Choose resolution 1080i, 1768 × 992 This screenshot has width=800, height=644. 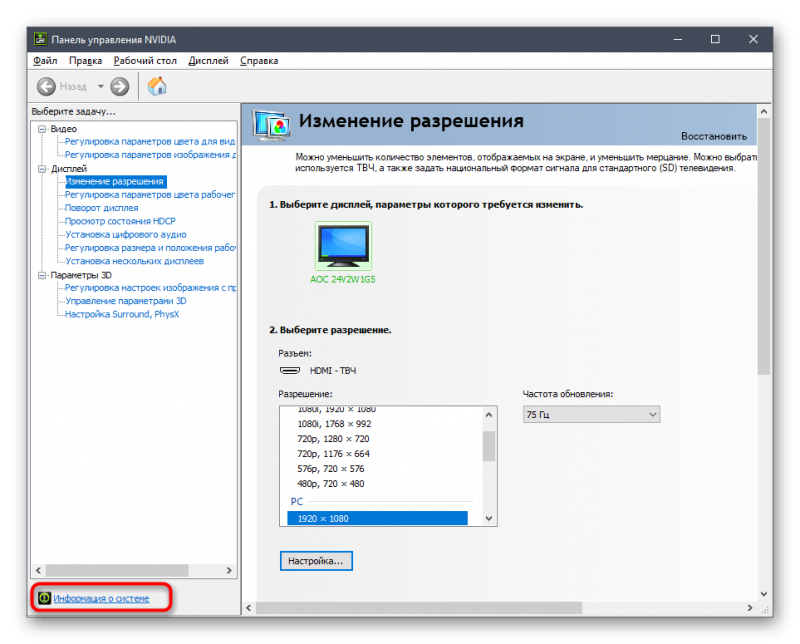pyautogui.click(x=334, y=424)
